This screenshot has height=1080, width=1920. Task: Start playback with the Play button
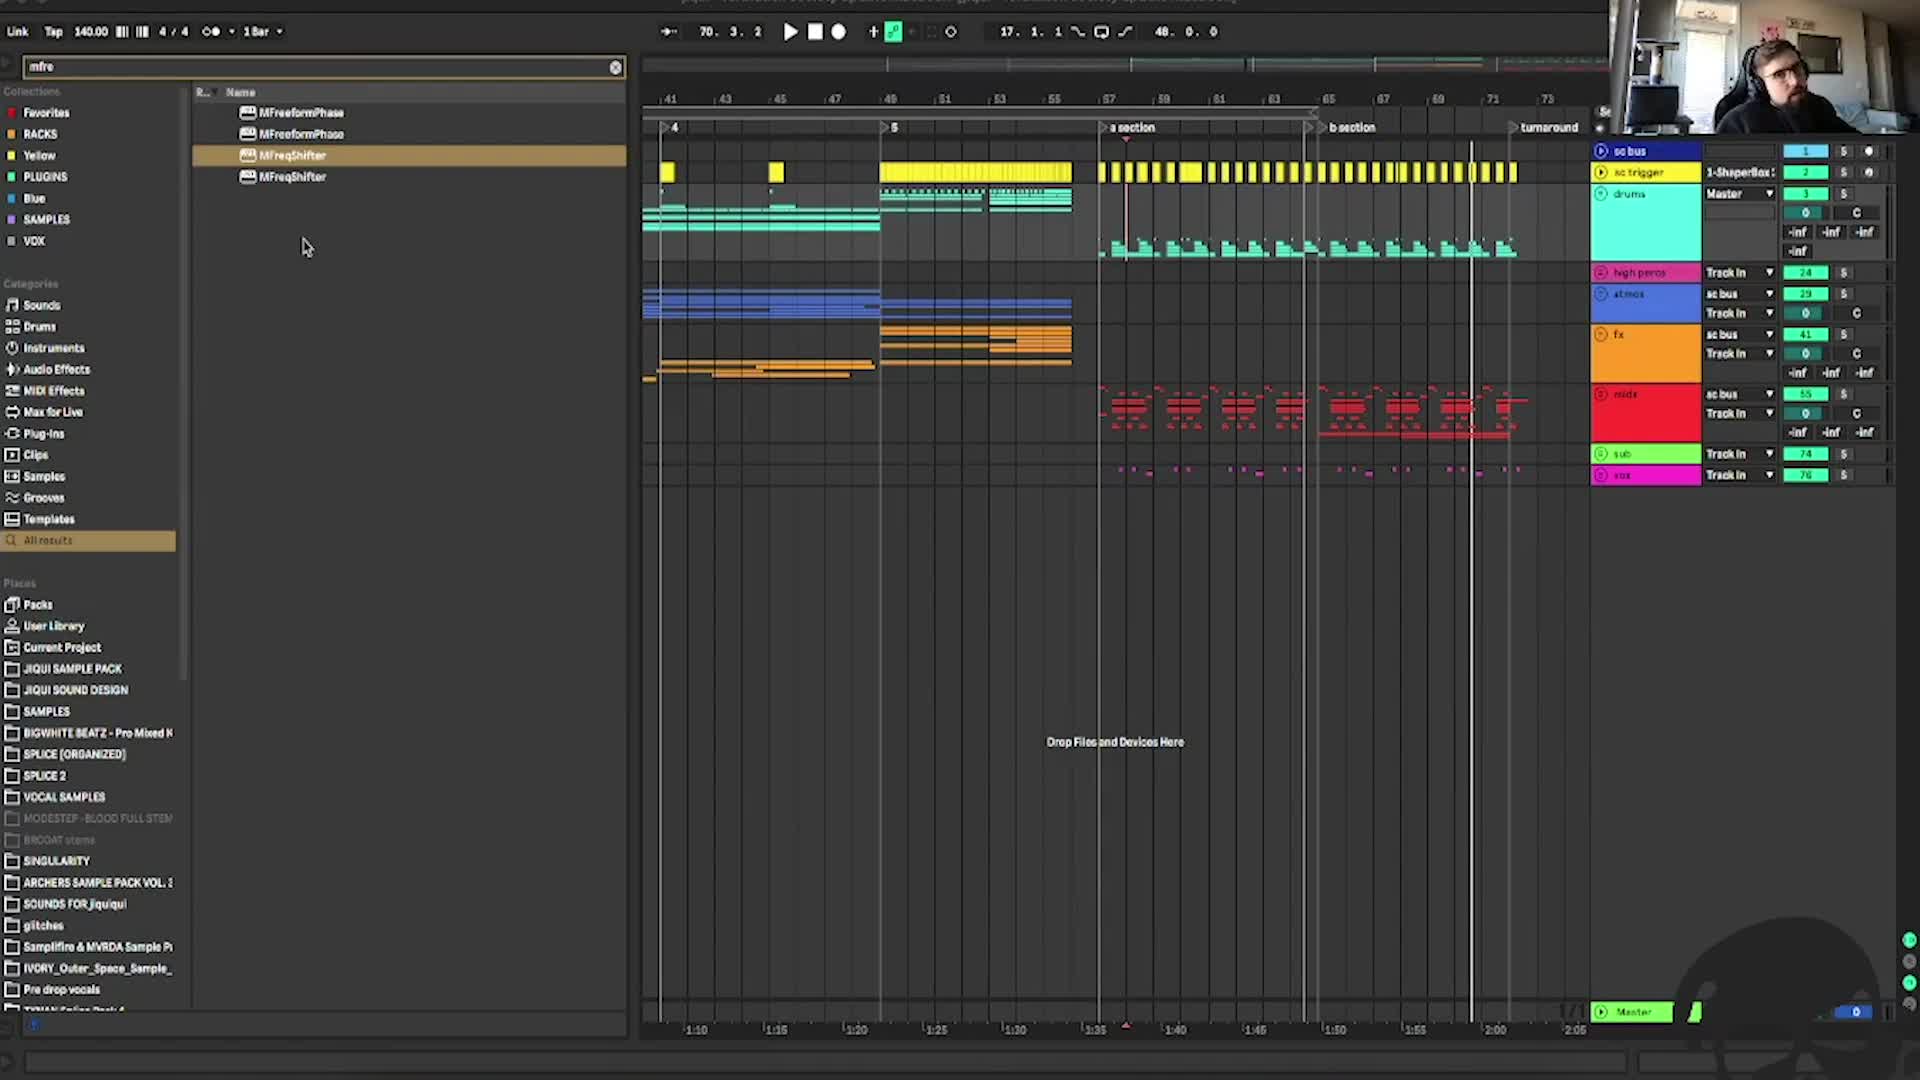(790, 32)
